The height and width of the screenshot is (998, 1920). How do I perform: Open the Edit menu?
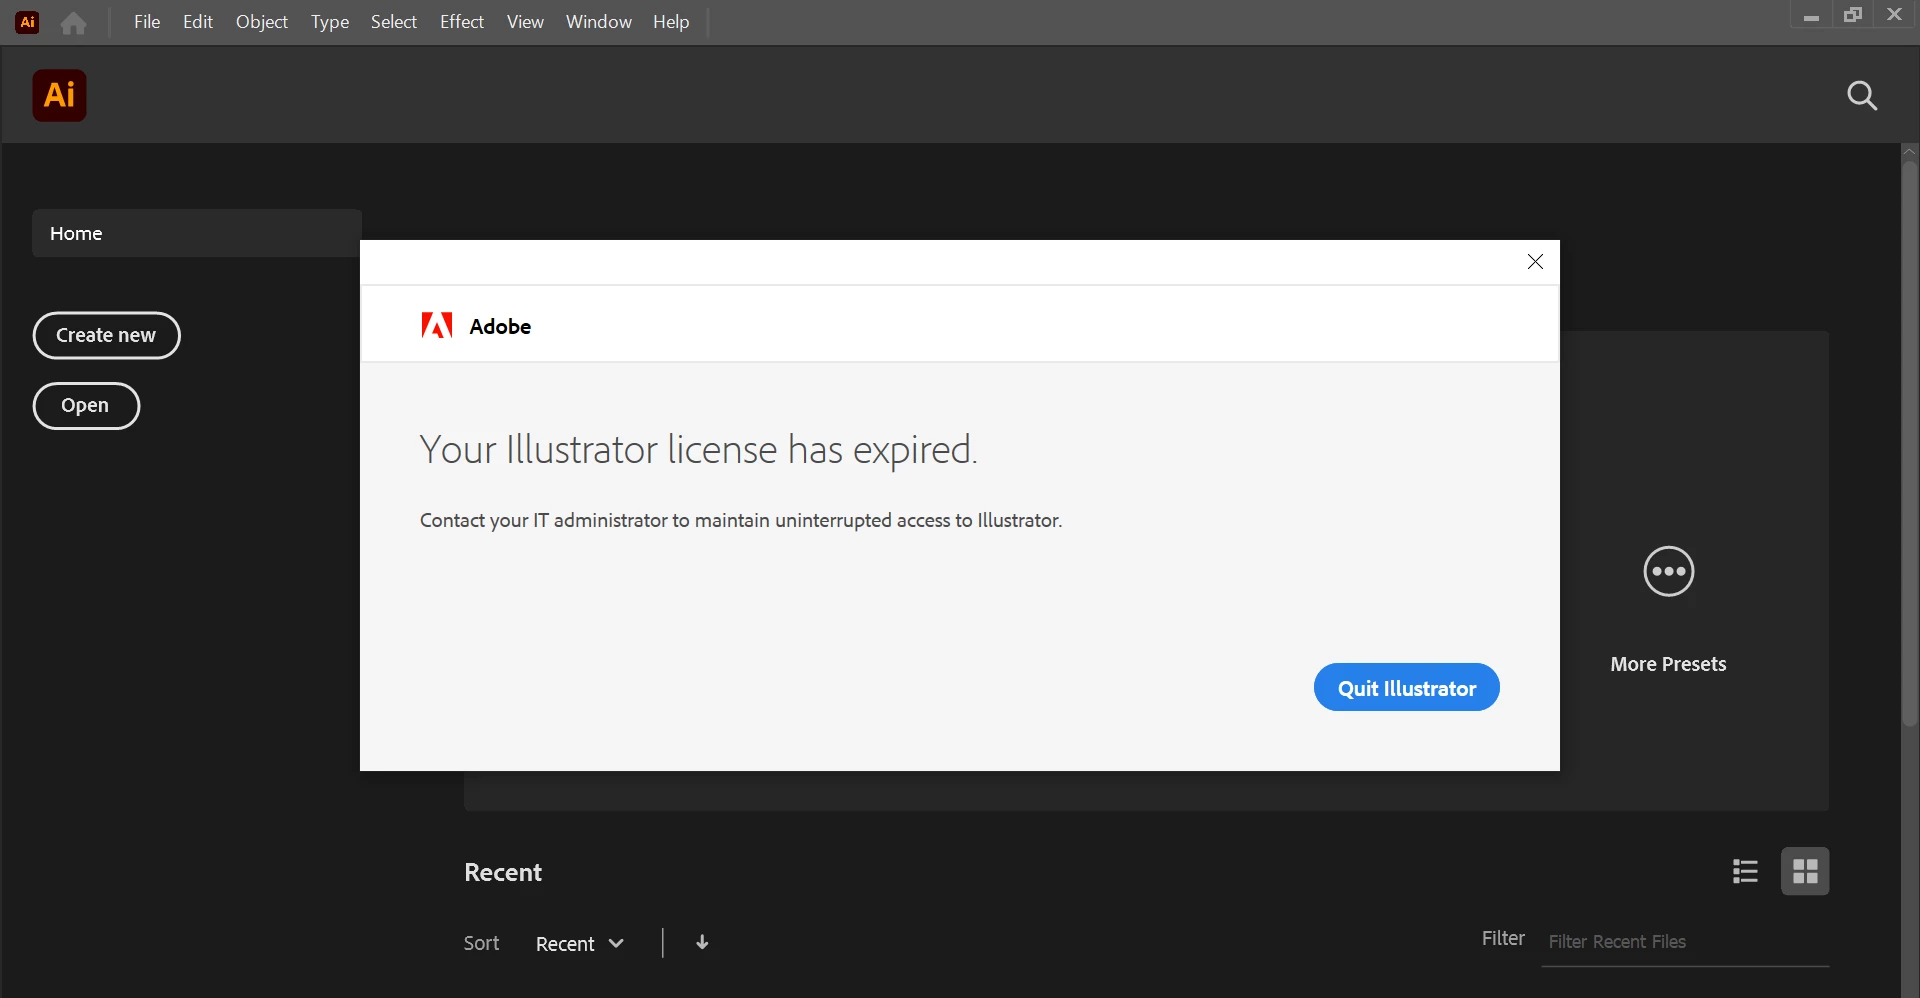click(x=198, y=22)
